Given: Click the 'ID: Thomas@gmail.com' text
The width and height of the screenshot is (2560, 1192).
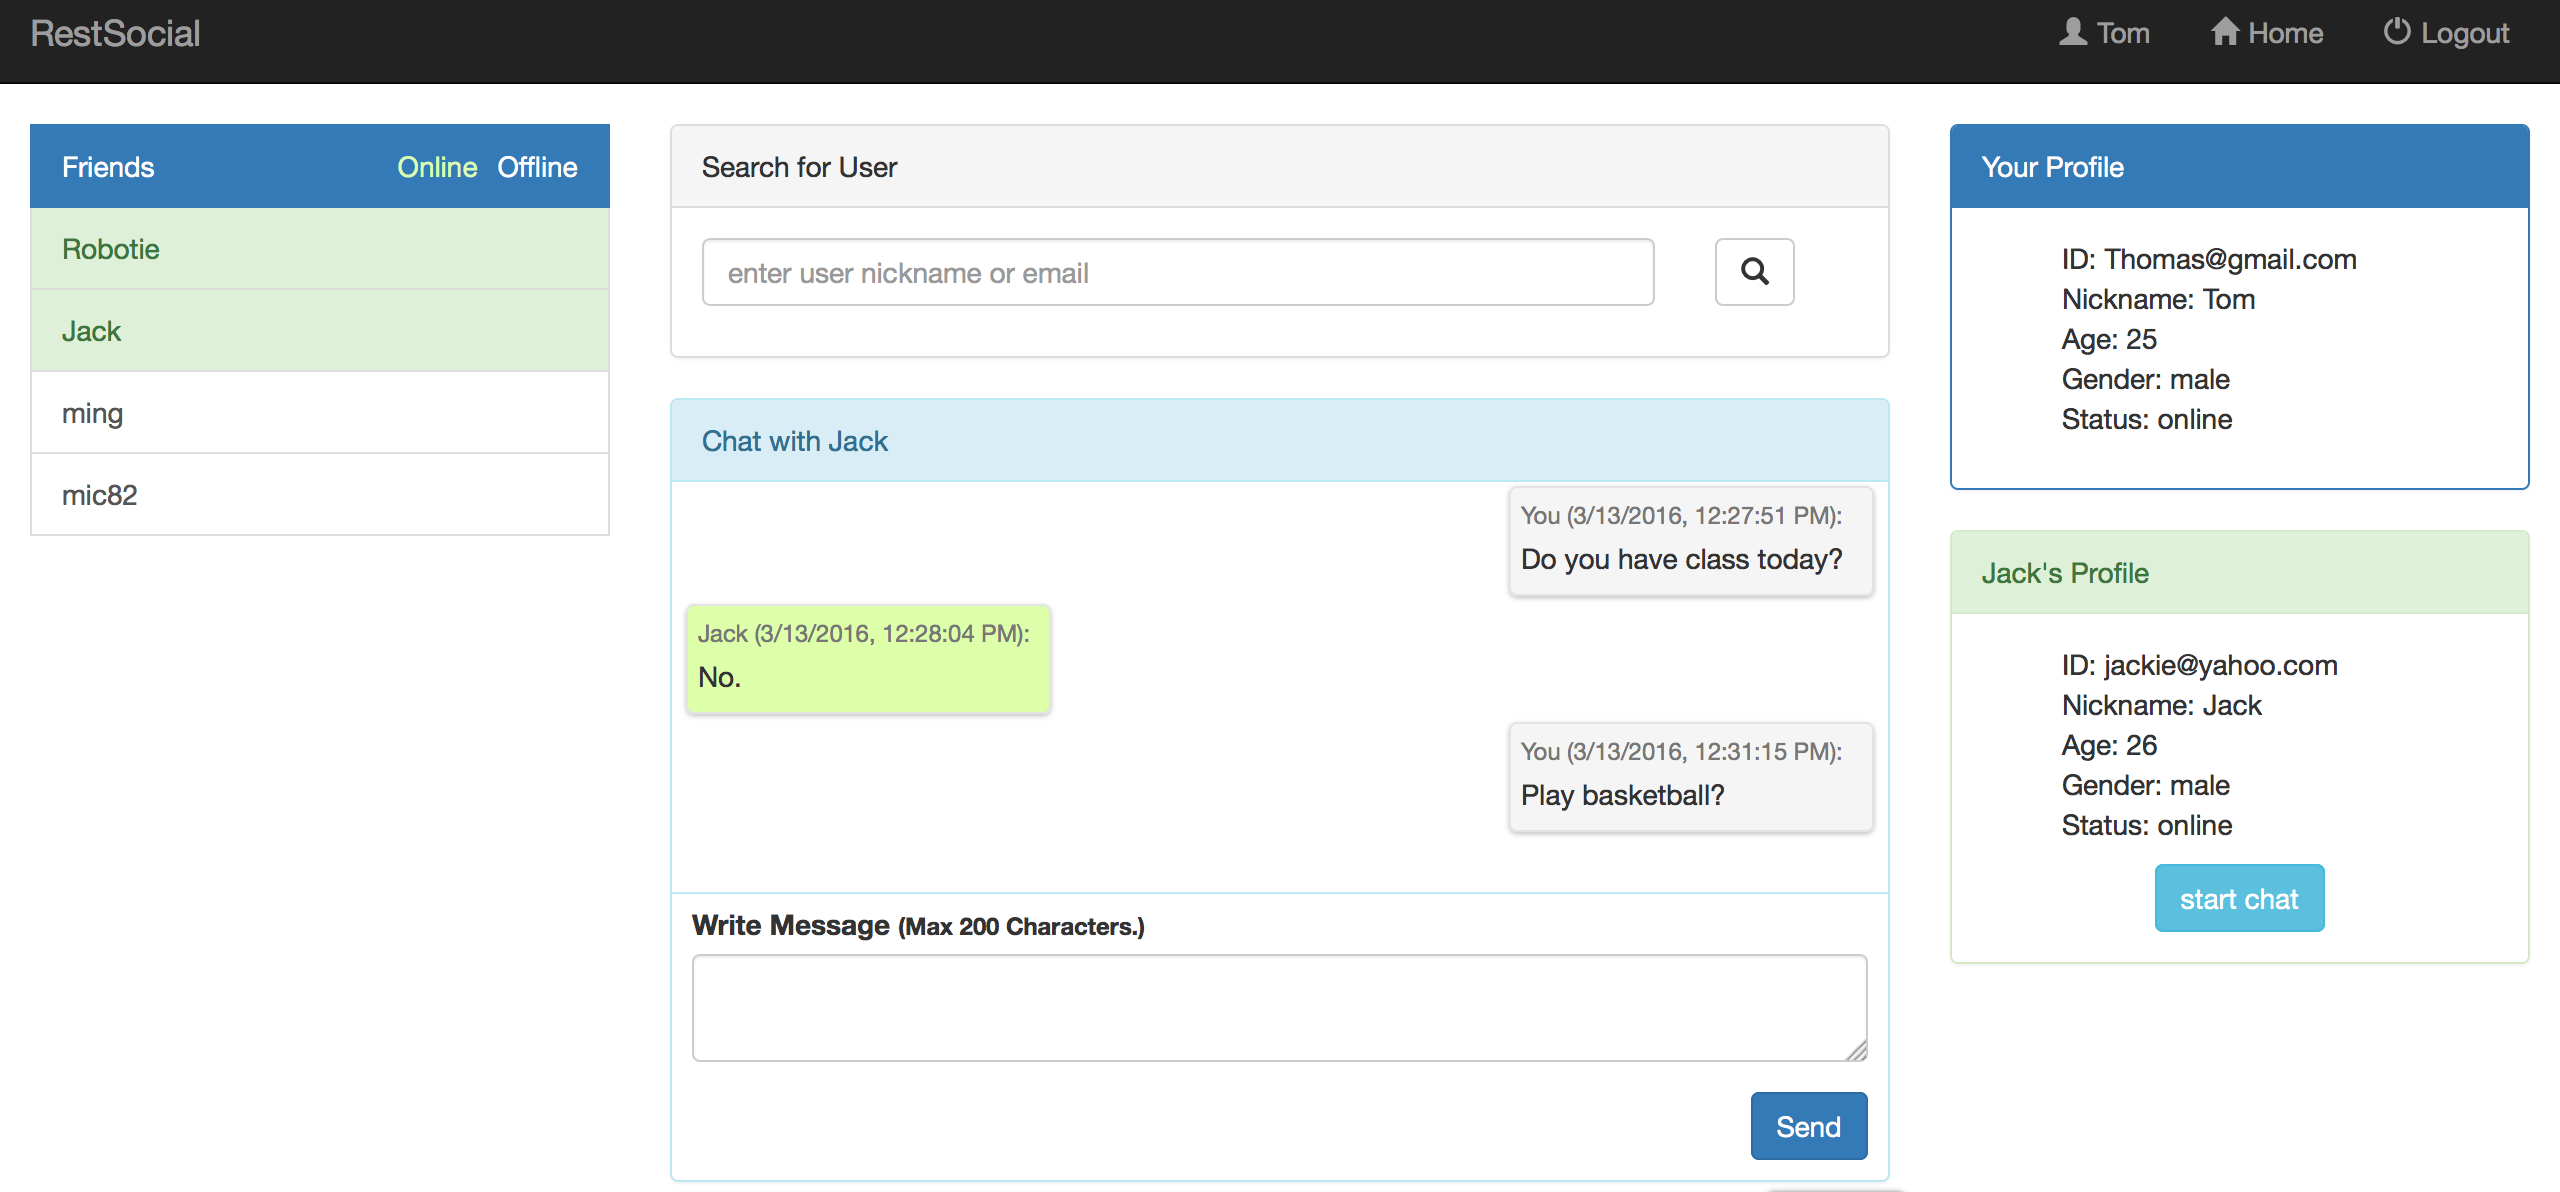Looking at the screenshot, I should tap(2209, 259).
